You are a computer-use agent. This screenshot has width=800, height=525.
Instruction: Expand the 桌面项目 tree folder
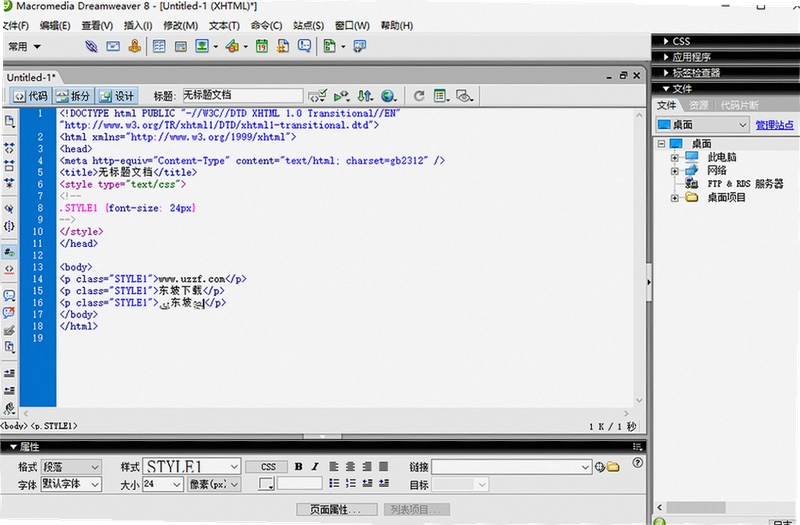674,198
